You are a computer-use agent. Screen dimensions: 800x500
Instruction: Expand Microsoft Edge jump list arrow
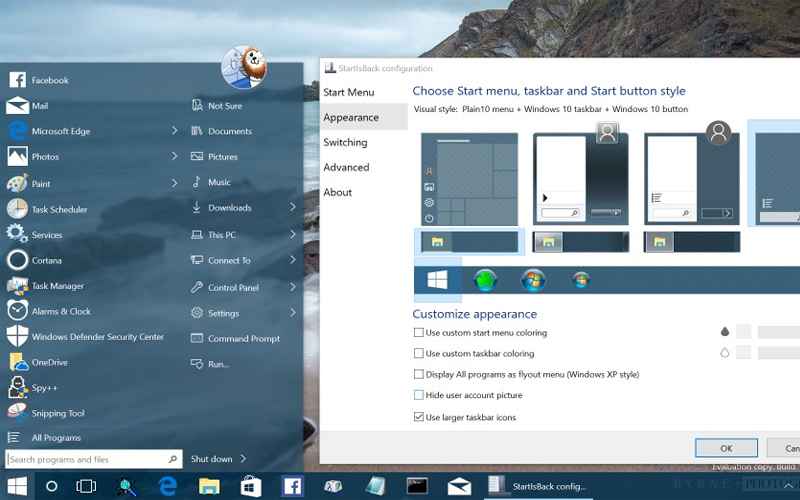click(174, 131)
